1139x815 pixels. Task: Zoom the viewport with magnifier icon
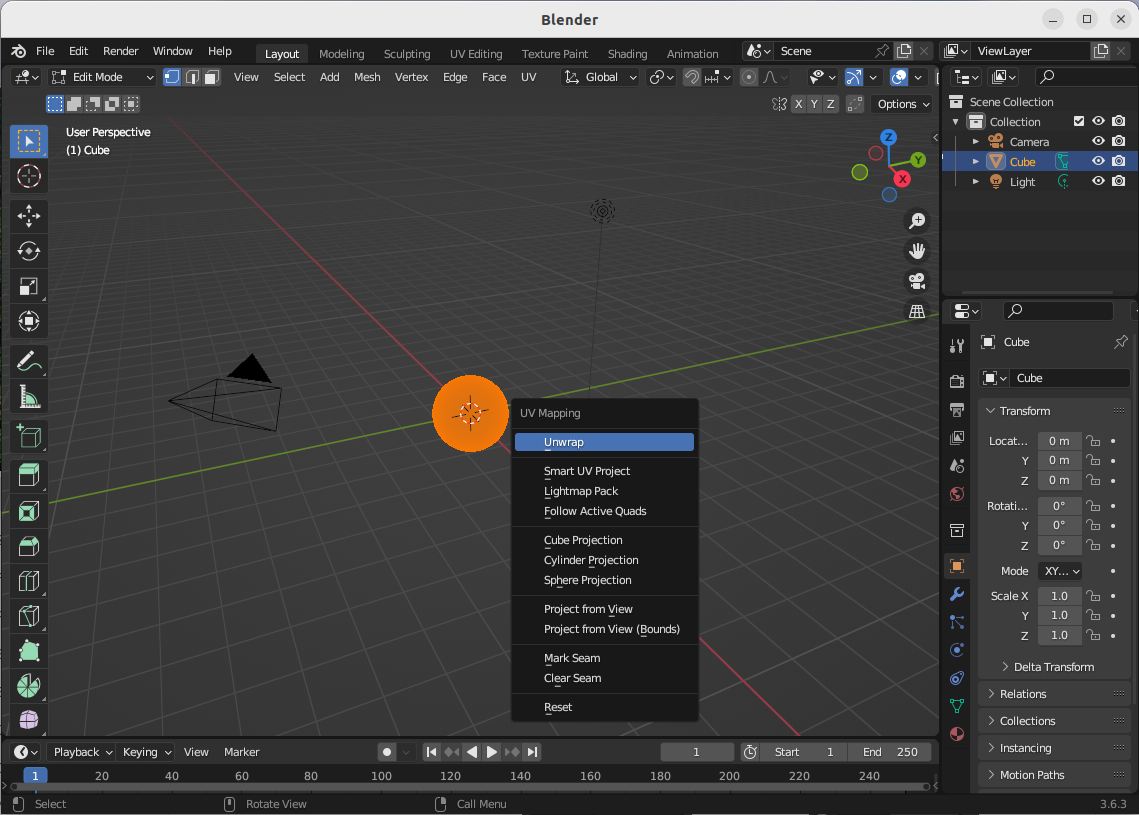tap(917, 221)
